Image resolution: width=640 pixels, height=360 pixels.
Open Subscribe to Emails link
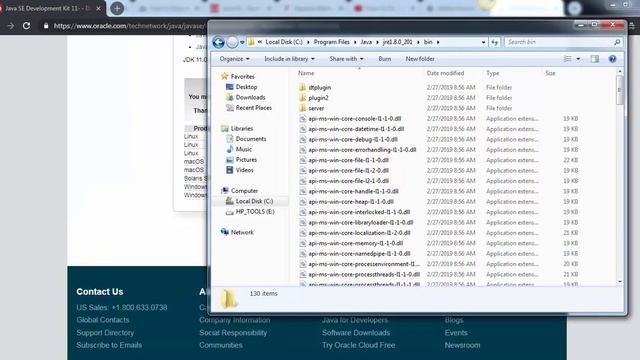(109, 345)
